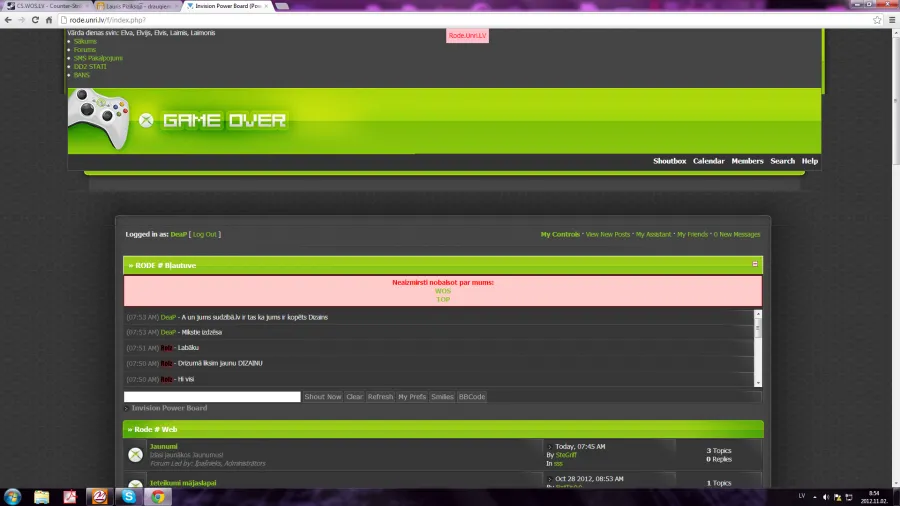Open Members menu item
Screen dimensions: 900x506
click(x=747, y=161)
